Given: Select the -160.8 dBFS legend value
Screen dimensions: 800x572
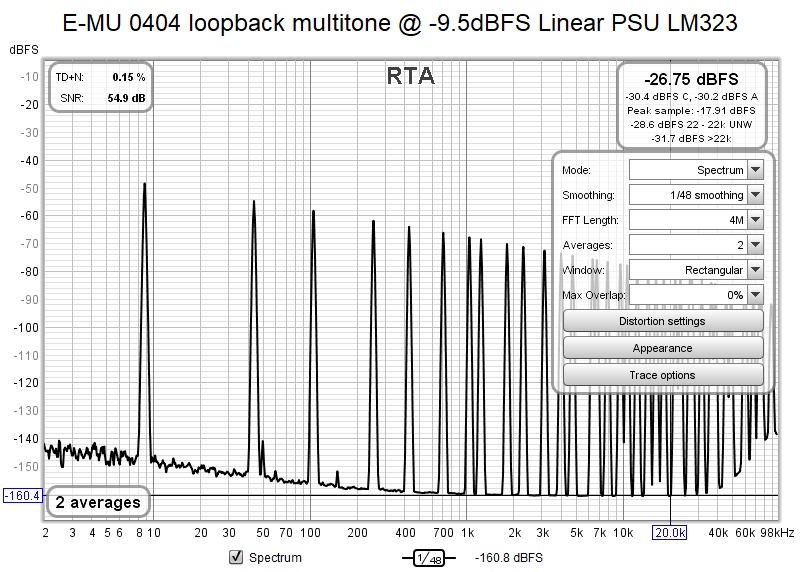Looking at the screenshot, I should click(x=509, y=558).
